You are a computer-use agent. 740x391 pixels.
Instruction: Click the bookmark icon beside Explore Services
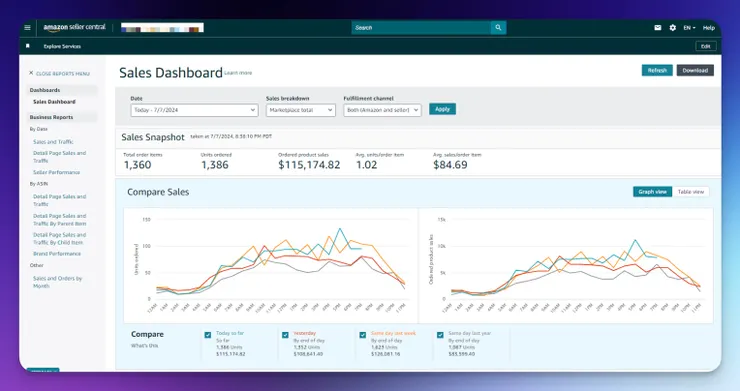tap(27, 46)
